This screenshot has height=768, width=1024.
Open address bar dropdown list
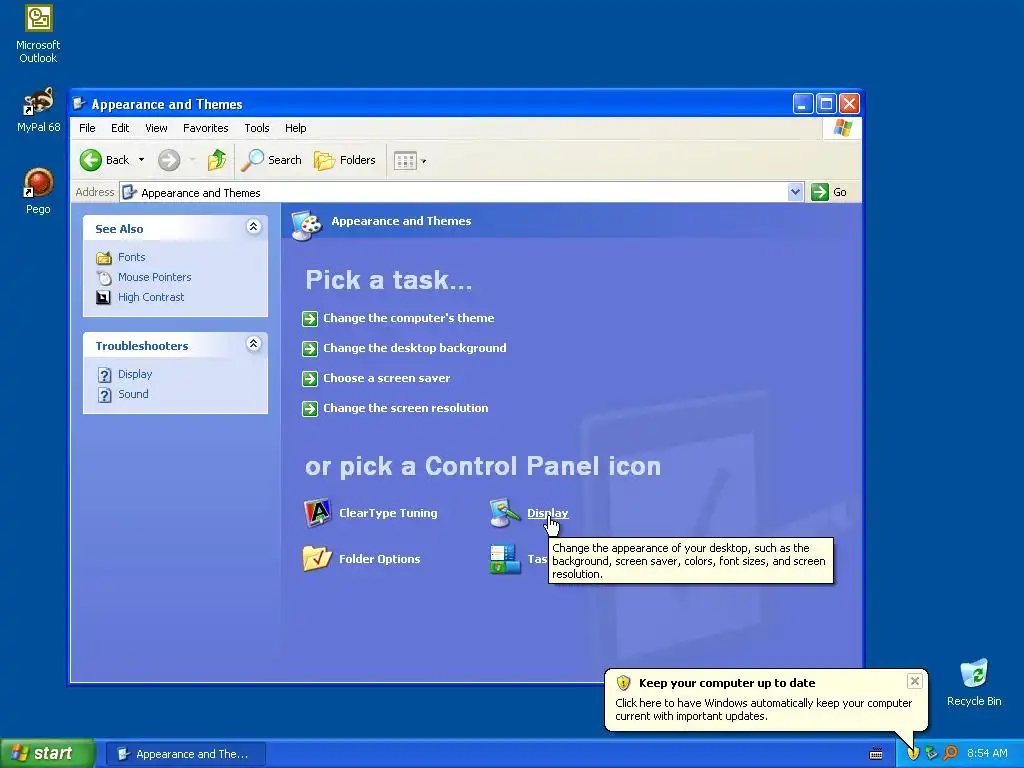[x=795, y=192]
